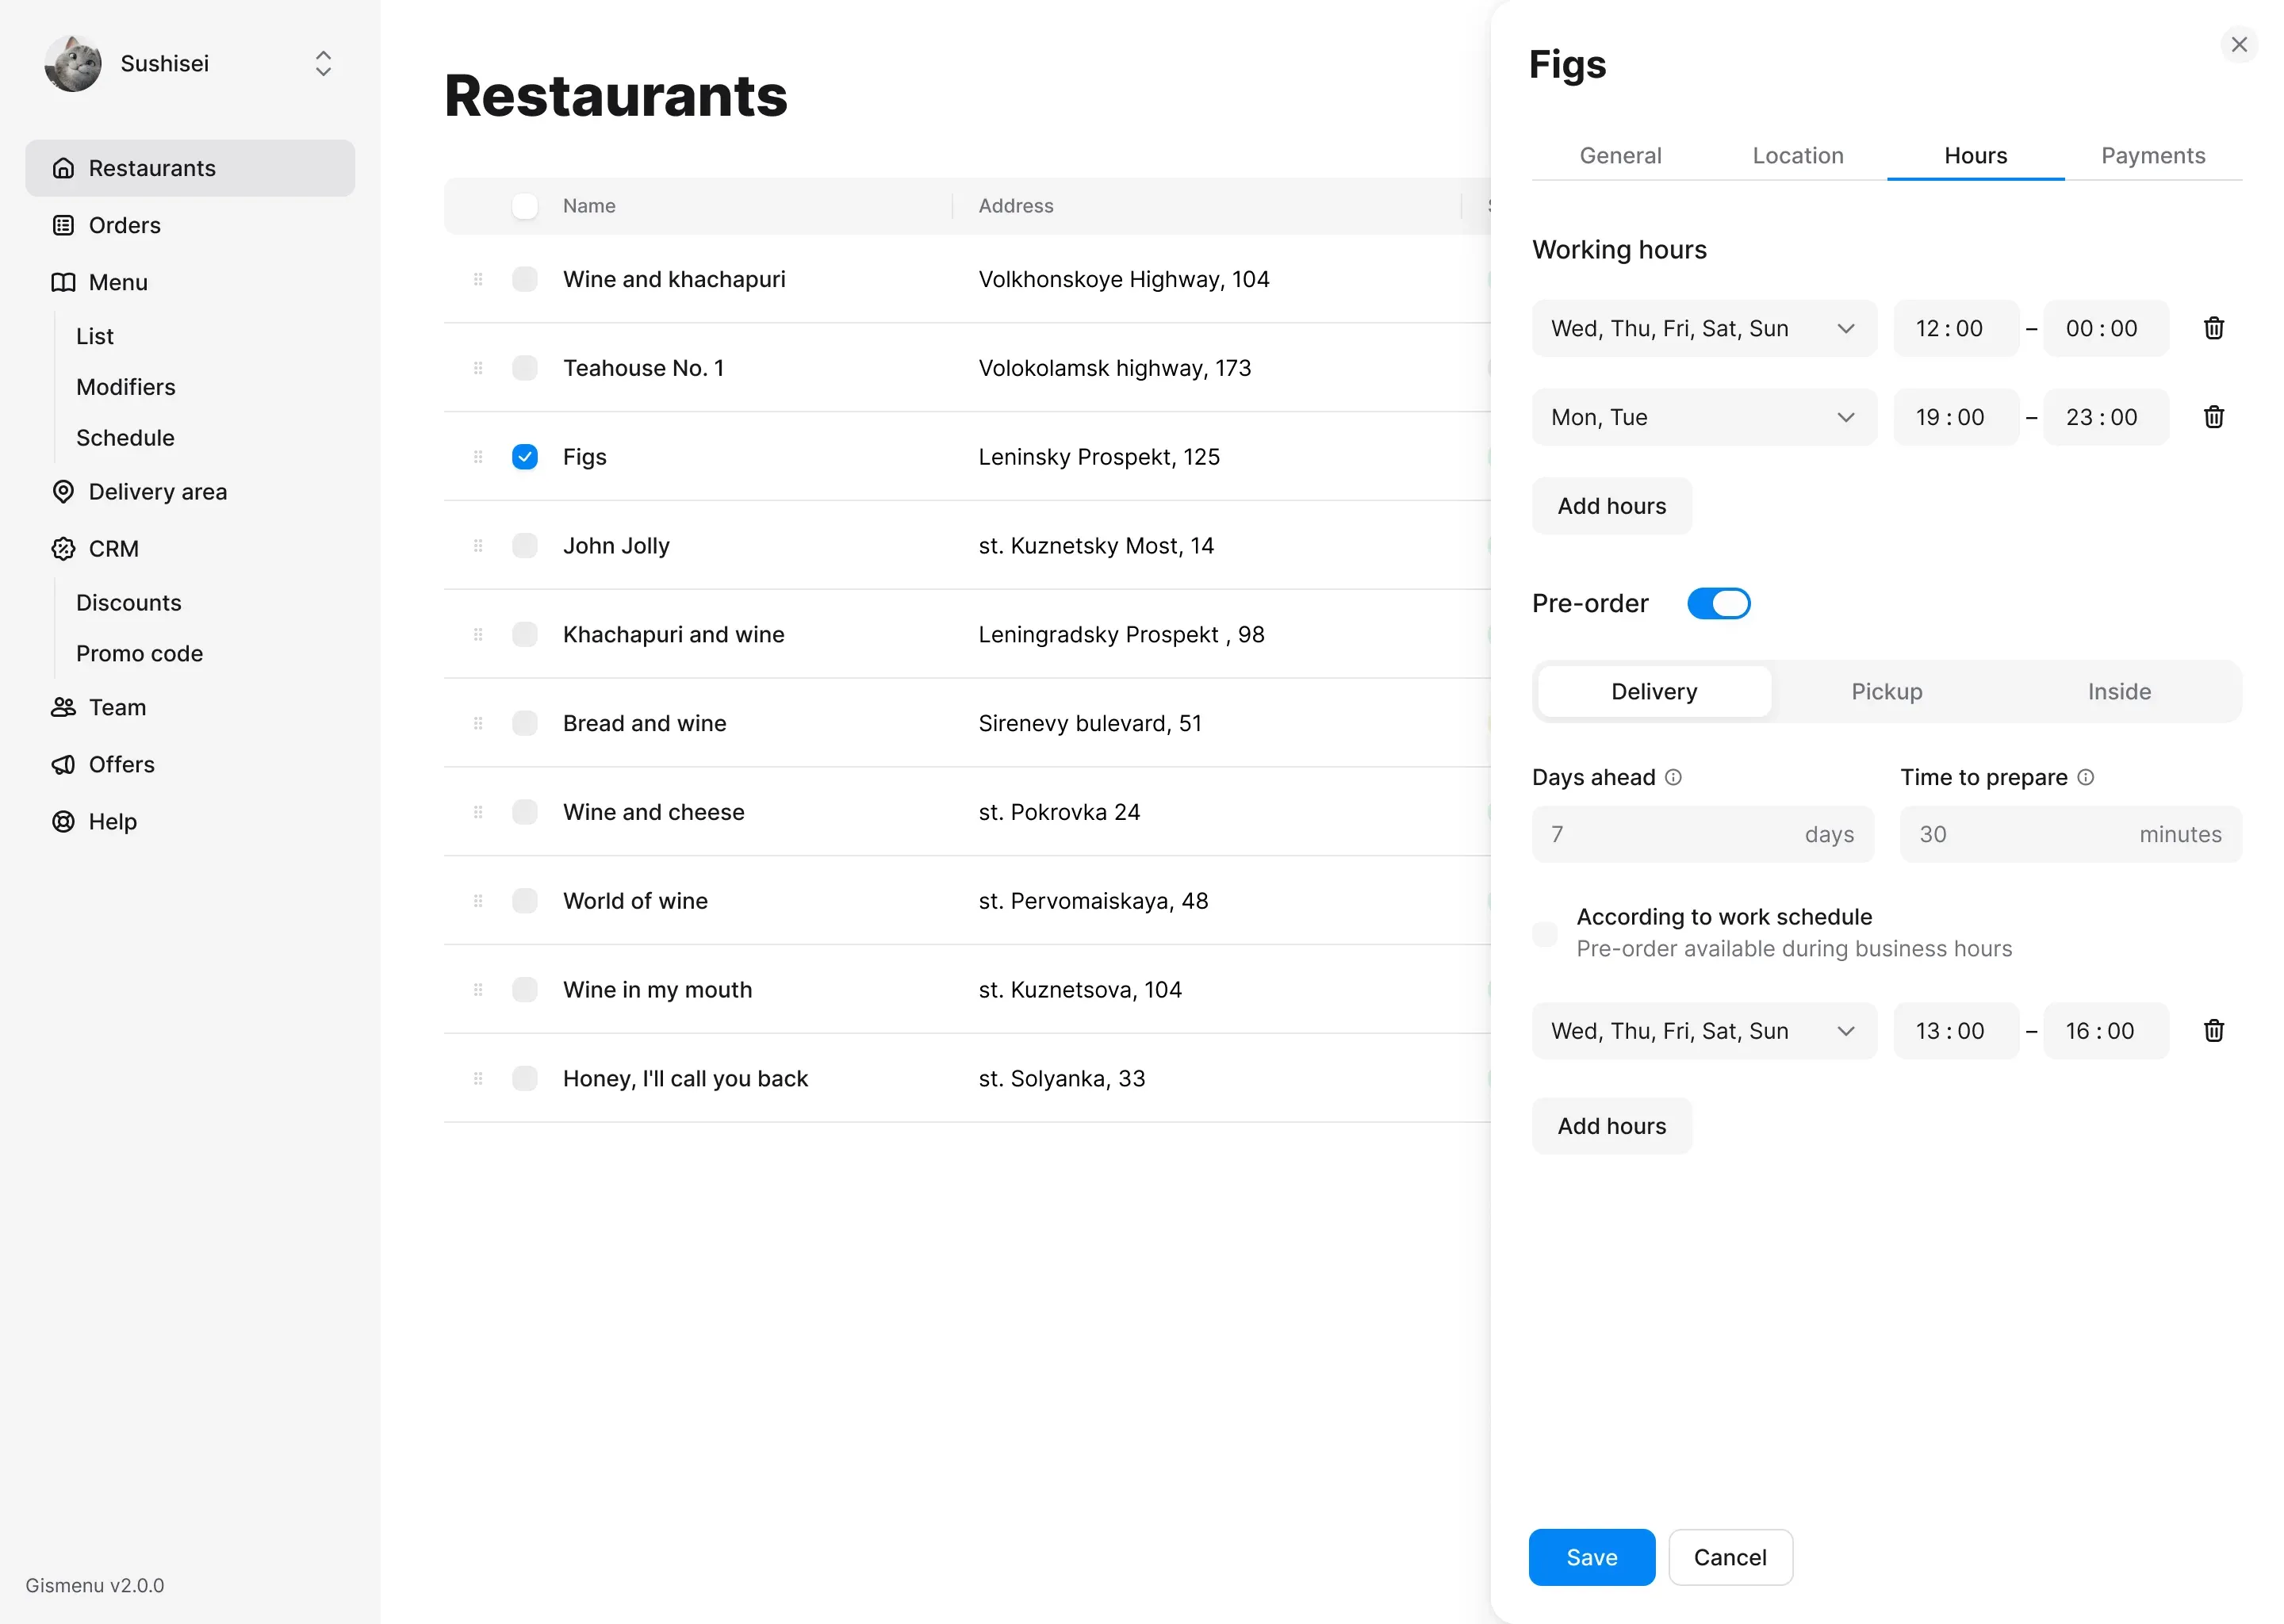Viewport: 2284px width, 1624px height.
Task: Grab the drag handle for Wine and khachapuri
Action: tap(478, 279)
